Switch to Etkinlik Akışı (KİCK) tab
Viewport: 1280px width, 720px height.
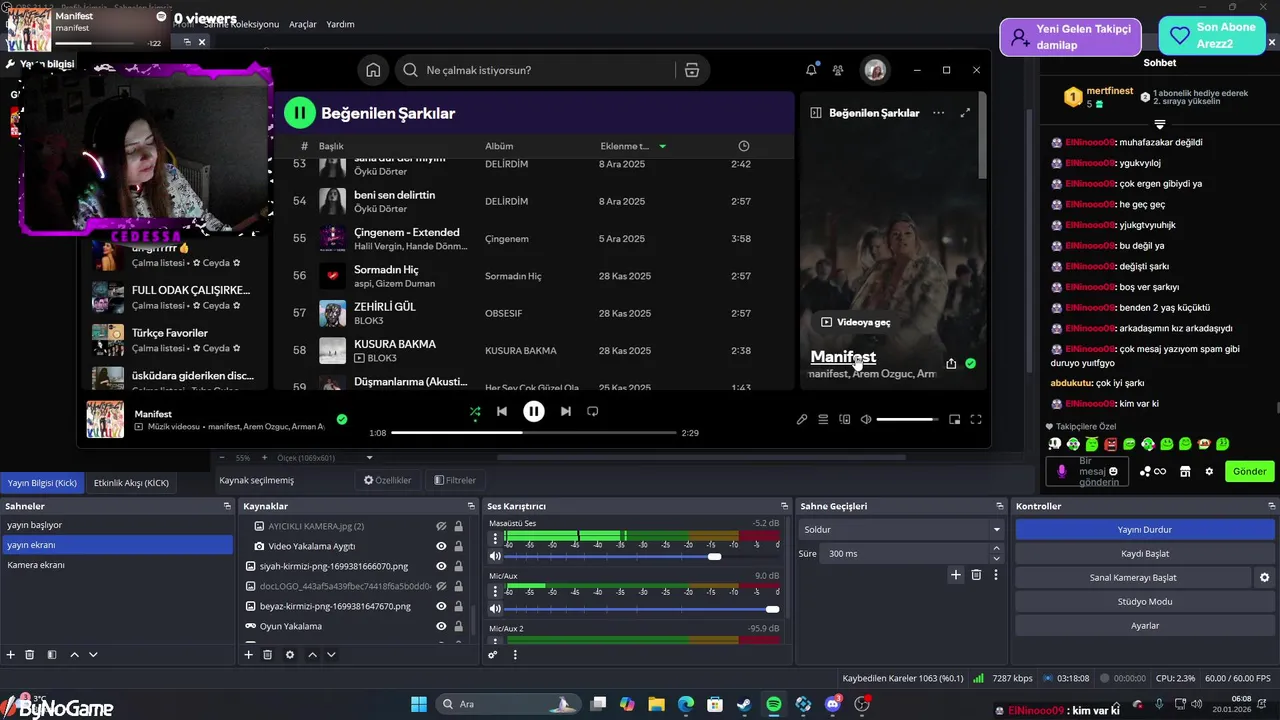point(131,483)
